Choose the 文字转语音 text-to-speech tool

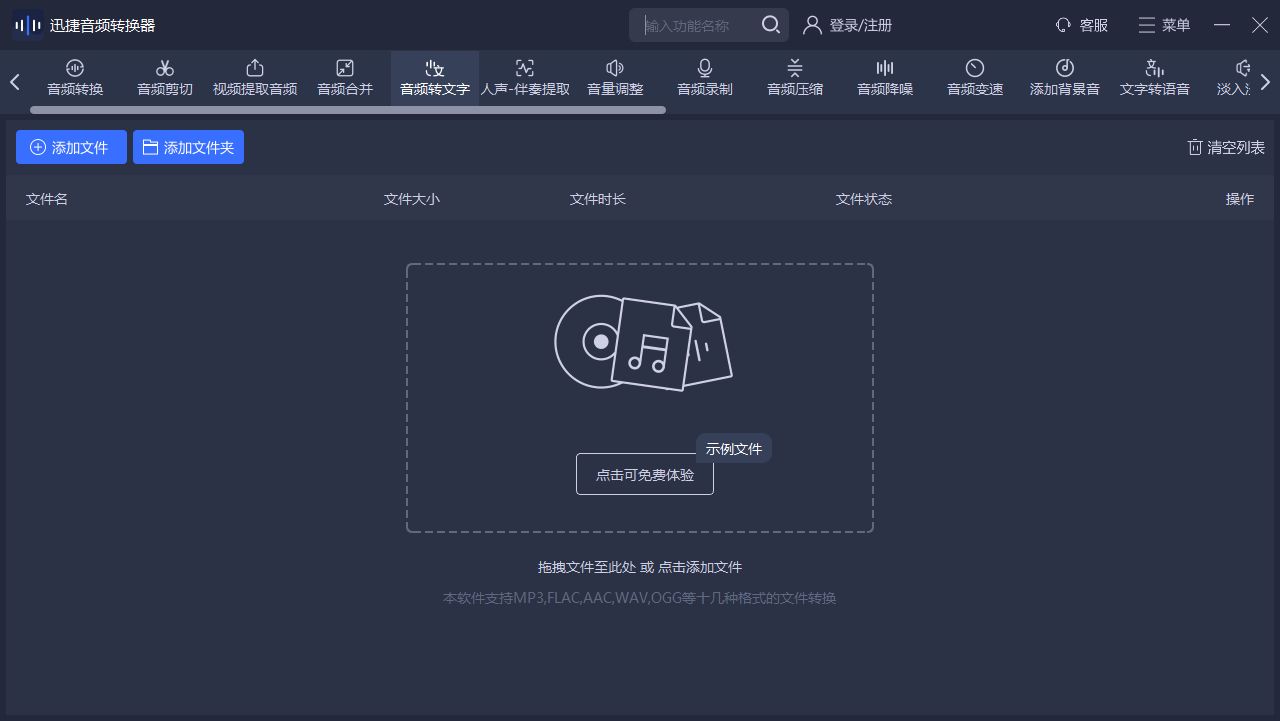click(1155, 78)
